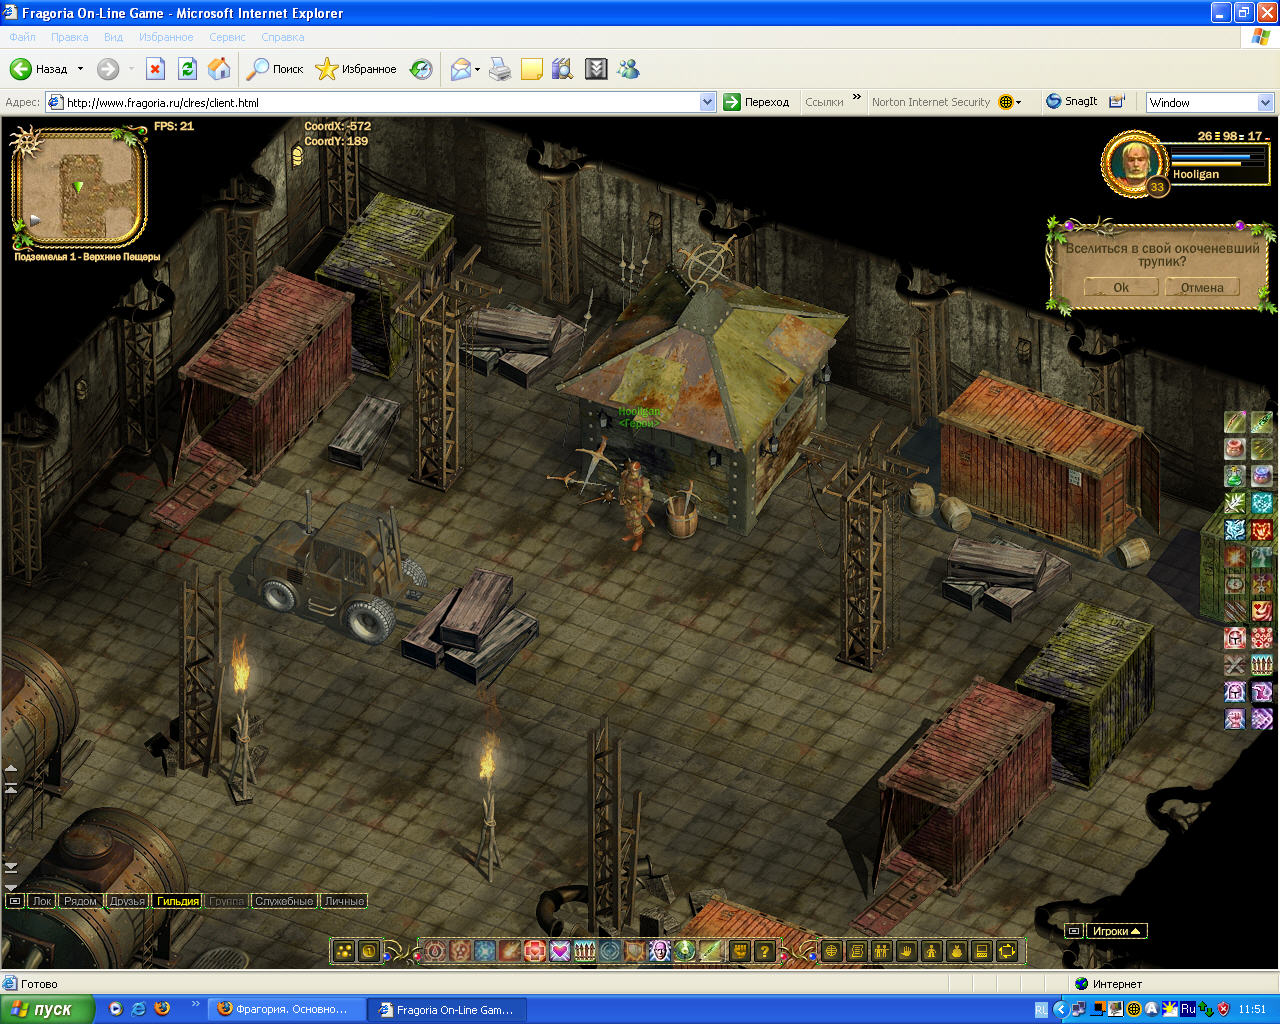The width and height of the screenshot is (1280, 1024).
Task: Open the question mark help icon
Action: (764, 951)
